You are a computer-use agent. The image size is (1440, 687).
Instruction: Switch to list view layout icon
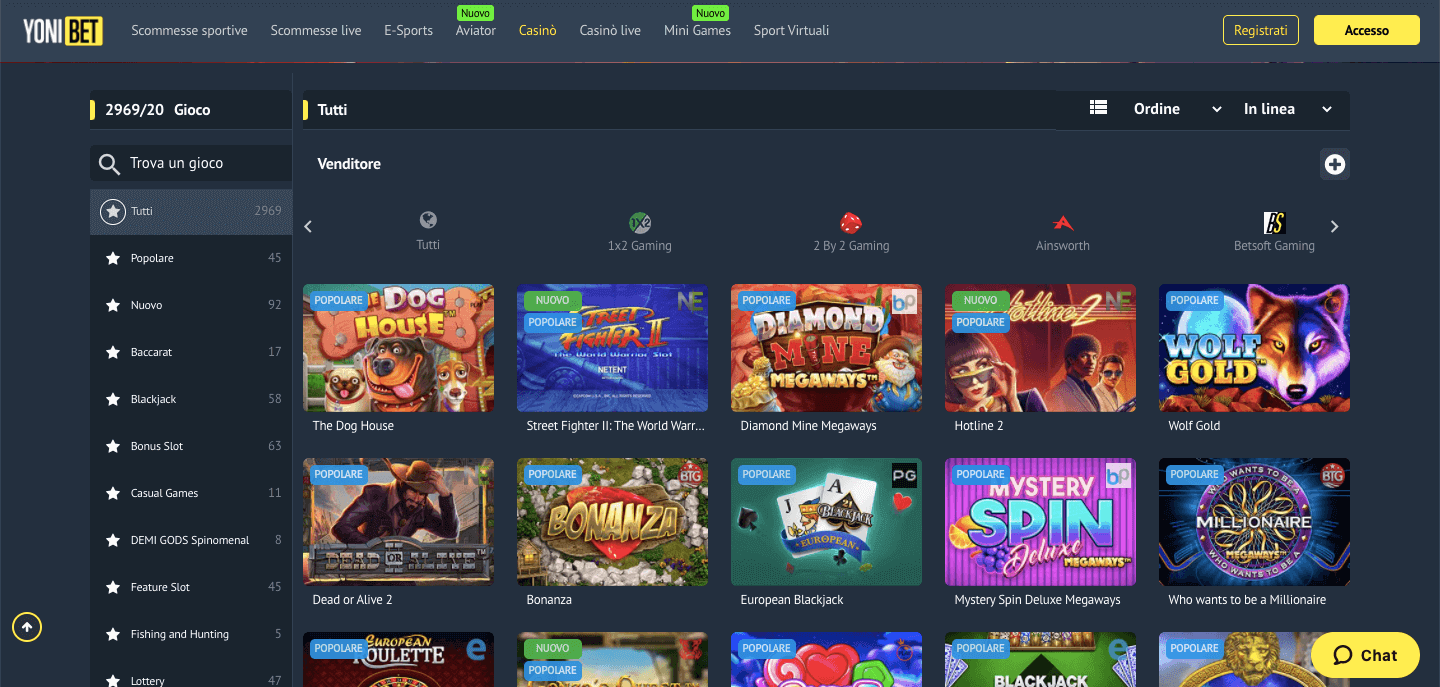point(1098,109)
